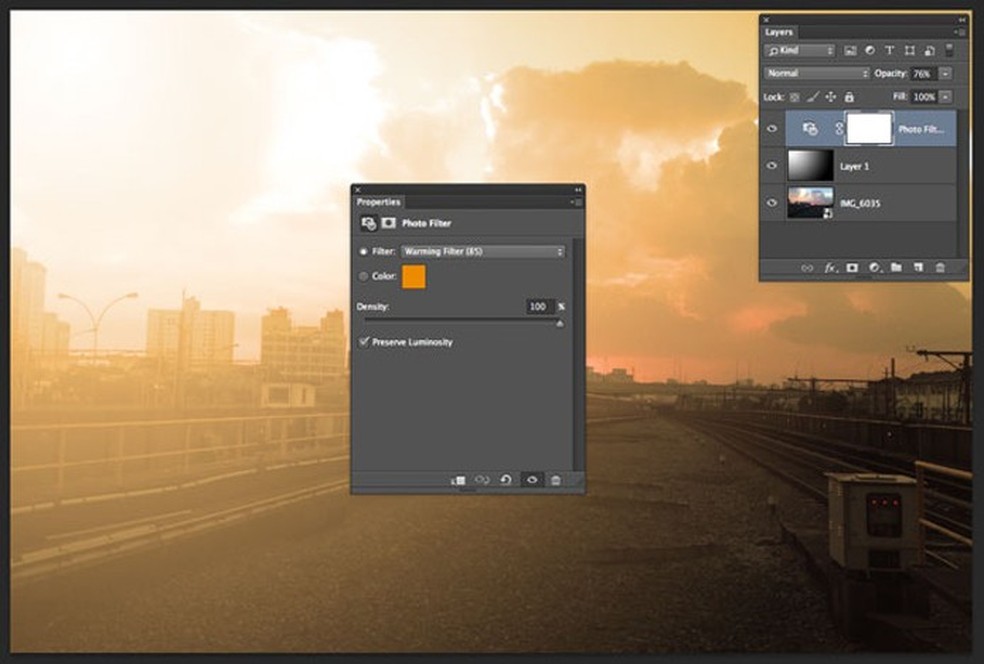
Task: Click the lock all padlock icon
Action: pyautogui.click(x=849, y=97)
